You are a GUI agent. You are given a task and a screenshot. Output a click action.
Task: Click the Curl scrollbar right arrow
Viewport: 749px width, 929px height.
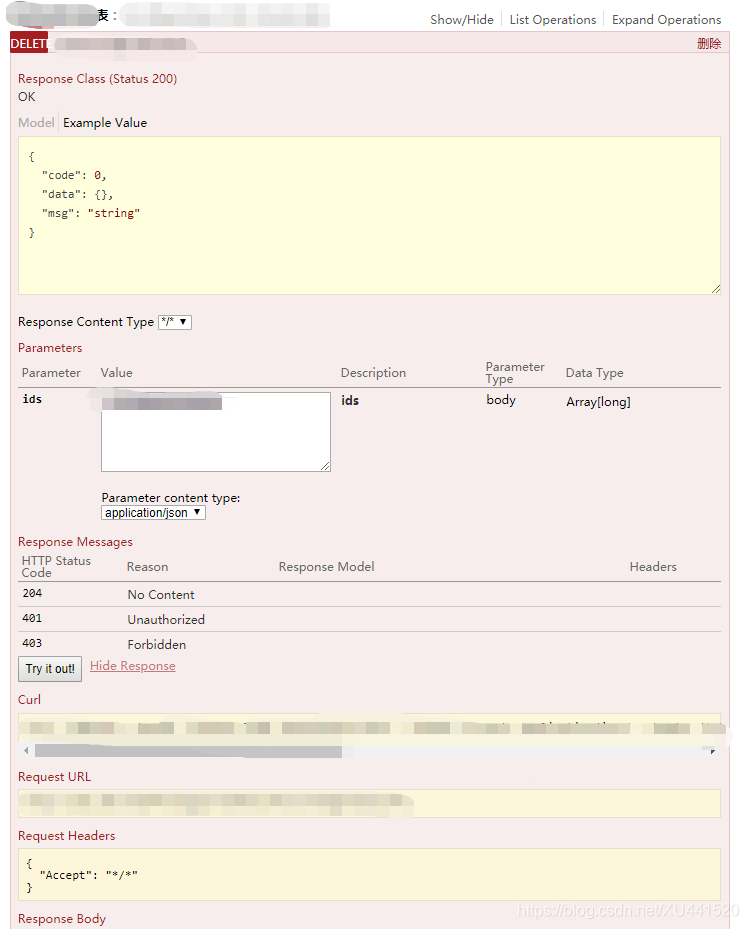[713, 751]
